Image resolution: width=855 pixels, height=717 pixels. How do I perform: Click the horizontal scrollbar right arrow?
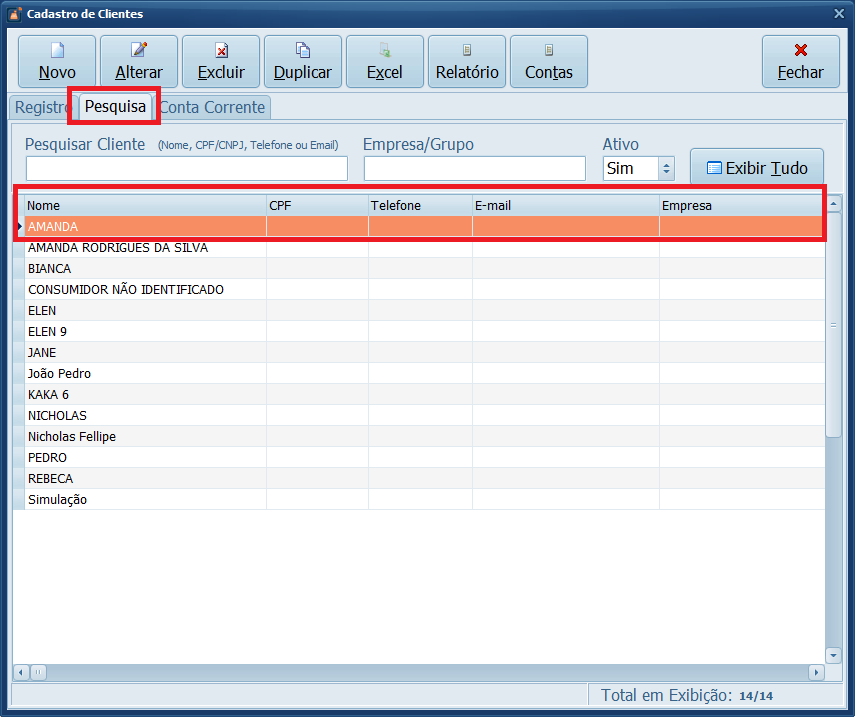(816, 673)
